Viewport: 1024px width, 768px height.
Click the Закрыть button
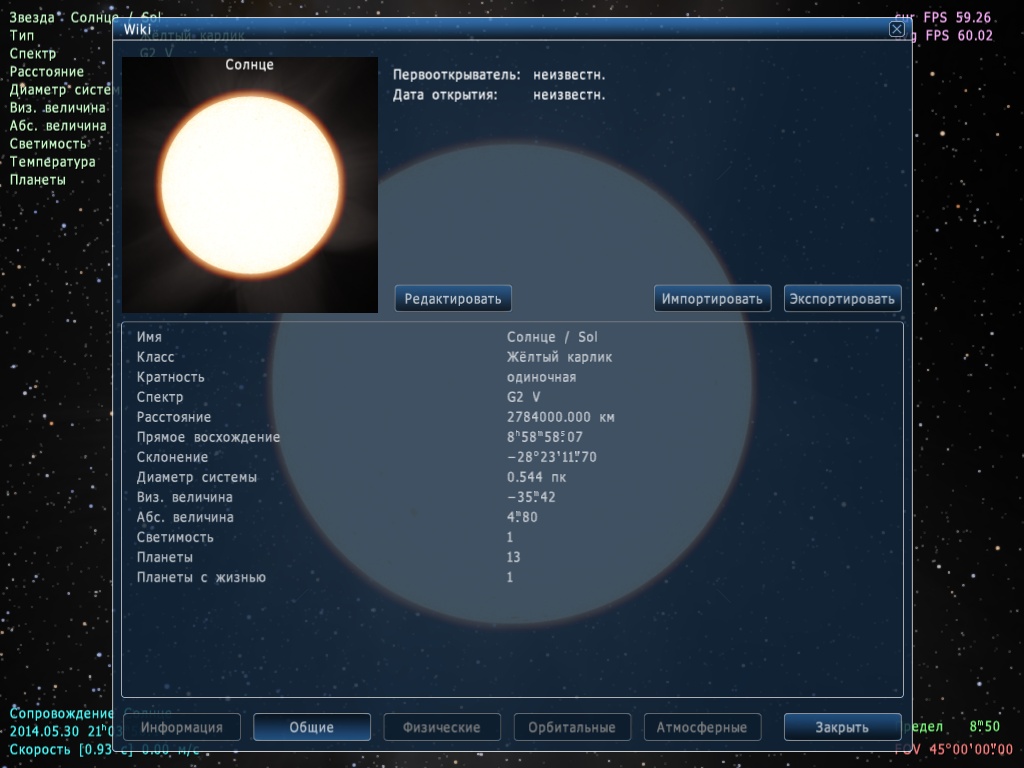click(x=842, y=727)
